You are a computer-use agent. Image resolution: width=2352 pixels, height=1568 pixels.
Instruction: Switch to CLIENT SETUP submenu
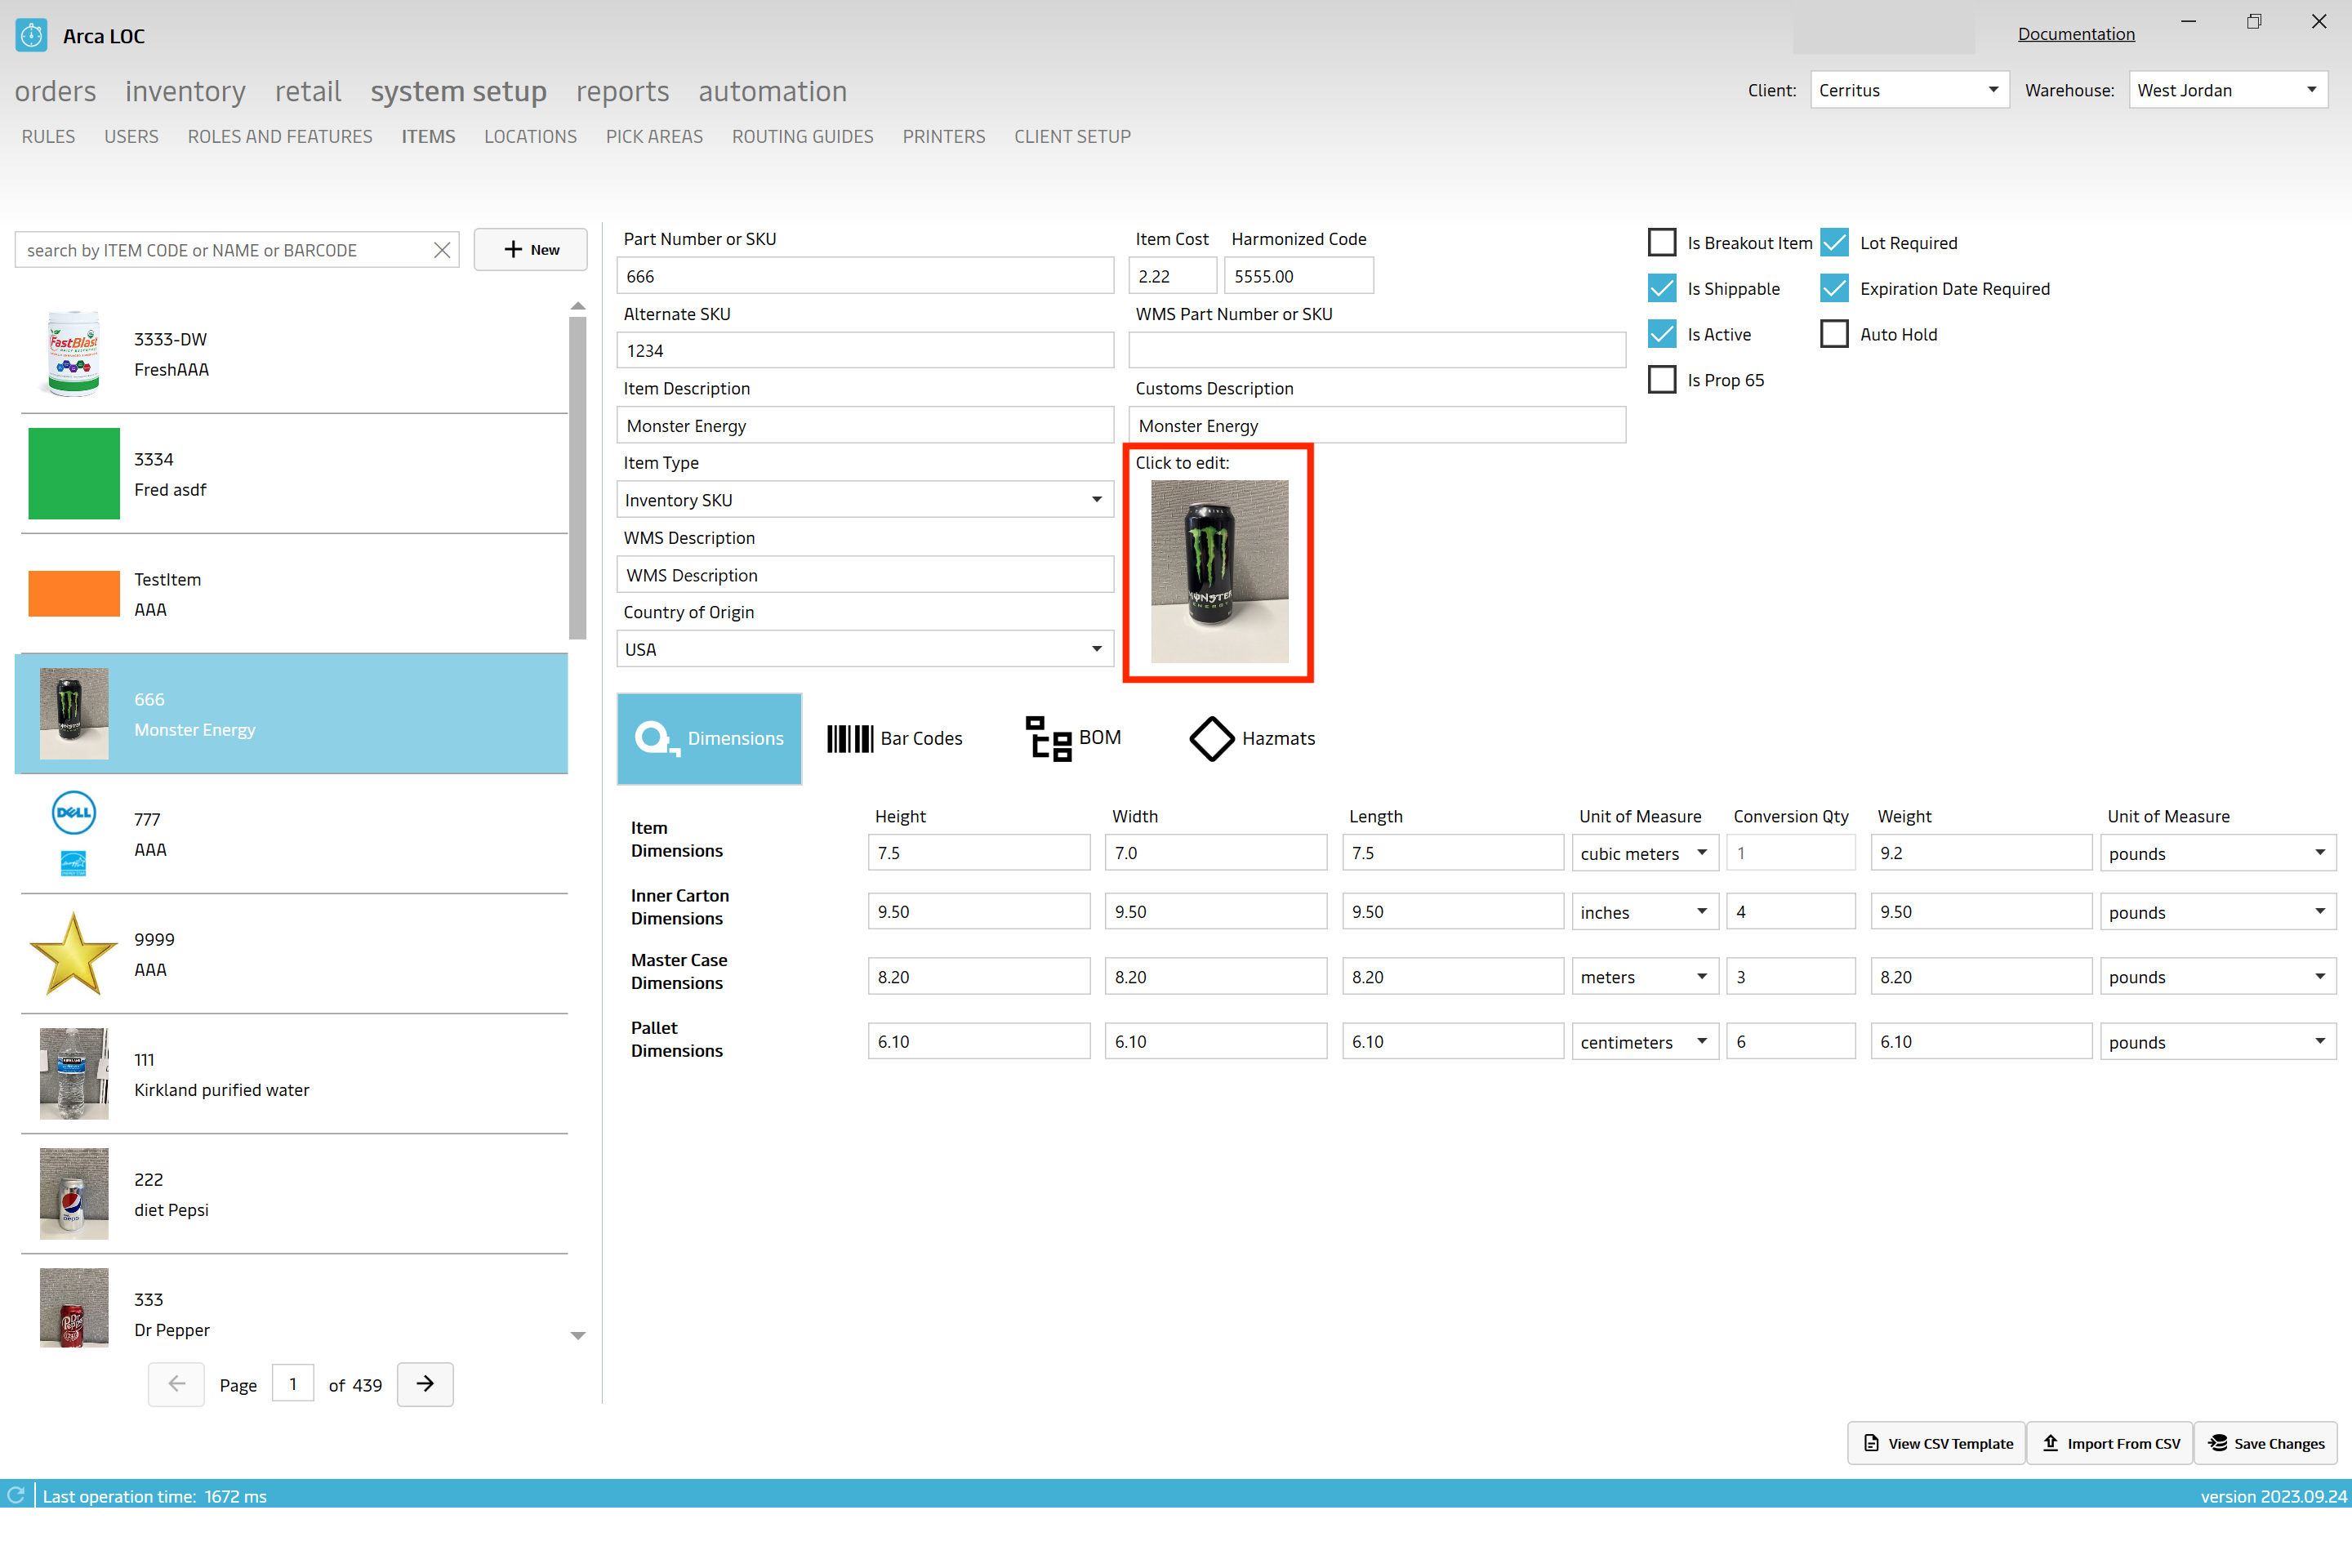pyautogui.click(x=1072, y=136)
